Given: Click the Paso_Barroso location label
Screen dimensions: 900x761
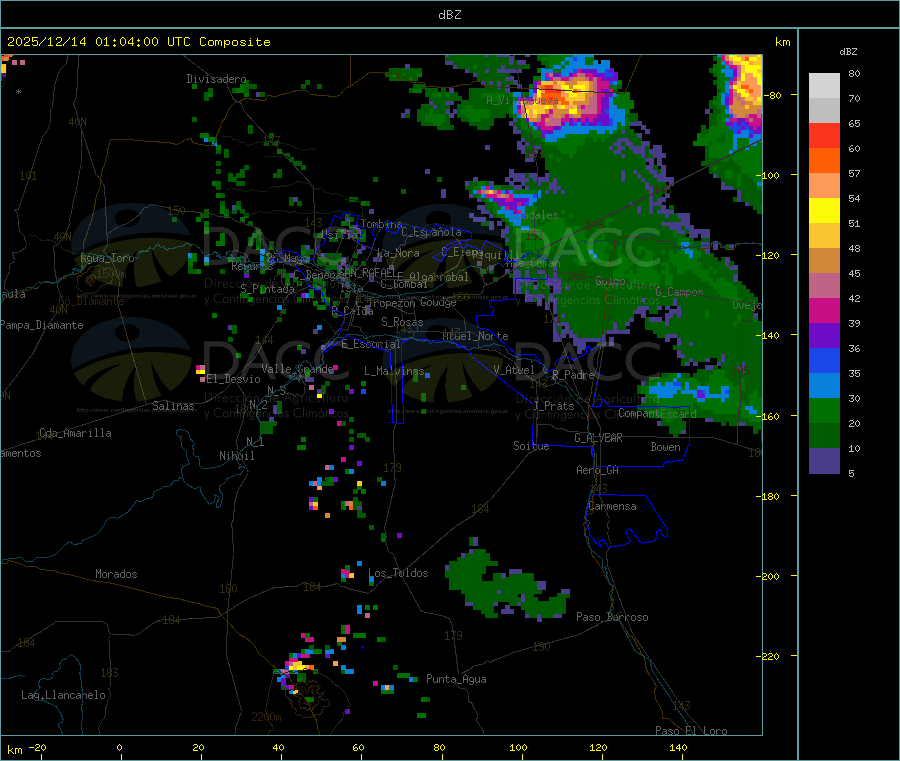Looking at the screenshot, I should pos(612,617).
